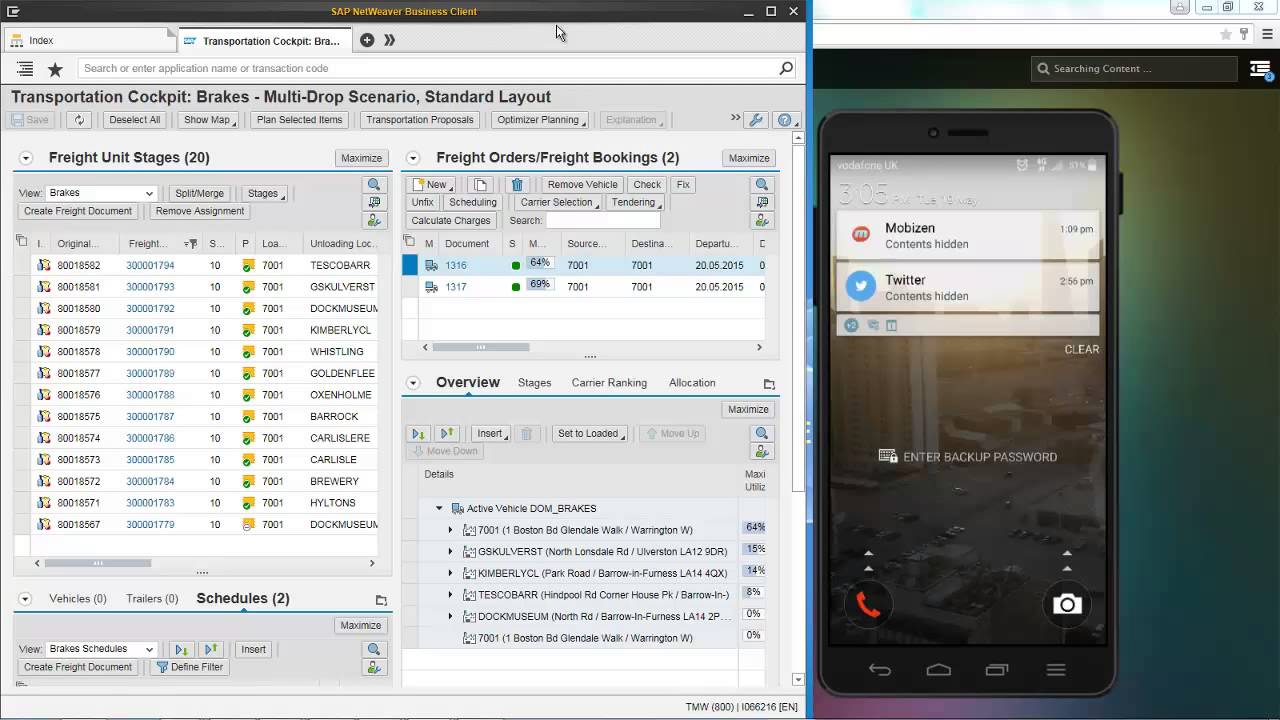Switch to the Index tab
This screenshot has height=720, width=1280.
(90, 40)
